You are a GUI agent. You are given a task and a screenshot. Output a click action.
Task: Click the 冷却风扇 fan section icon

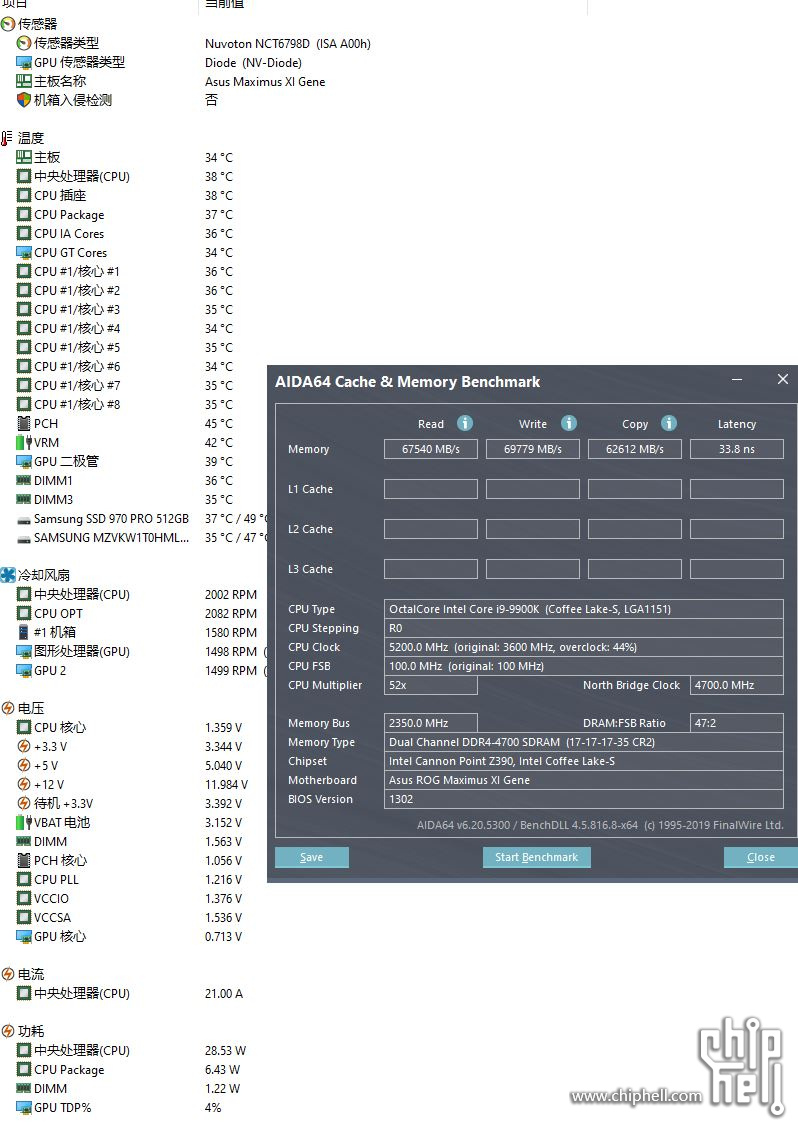[8, 575]
